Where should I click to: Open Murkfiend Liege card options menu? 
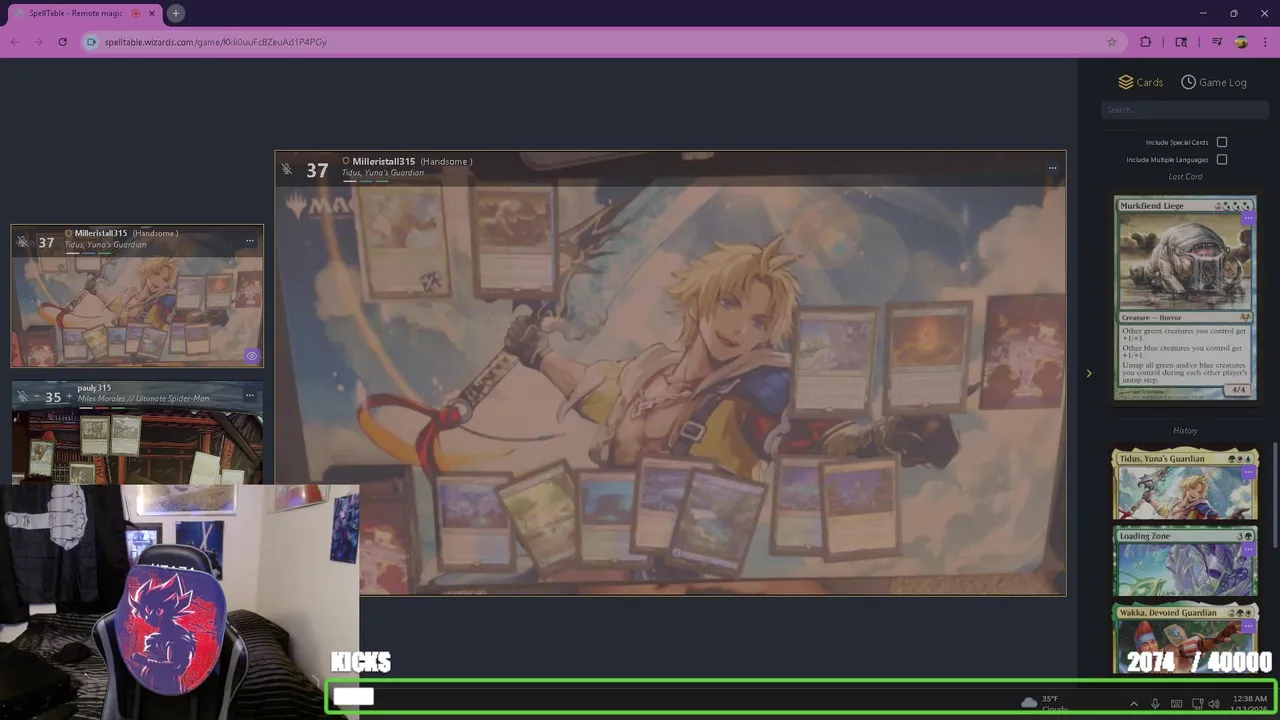1248,218
